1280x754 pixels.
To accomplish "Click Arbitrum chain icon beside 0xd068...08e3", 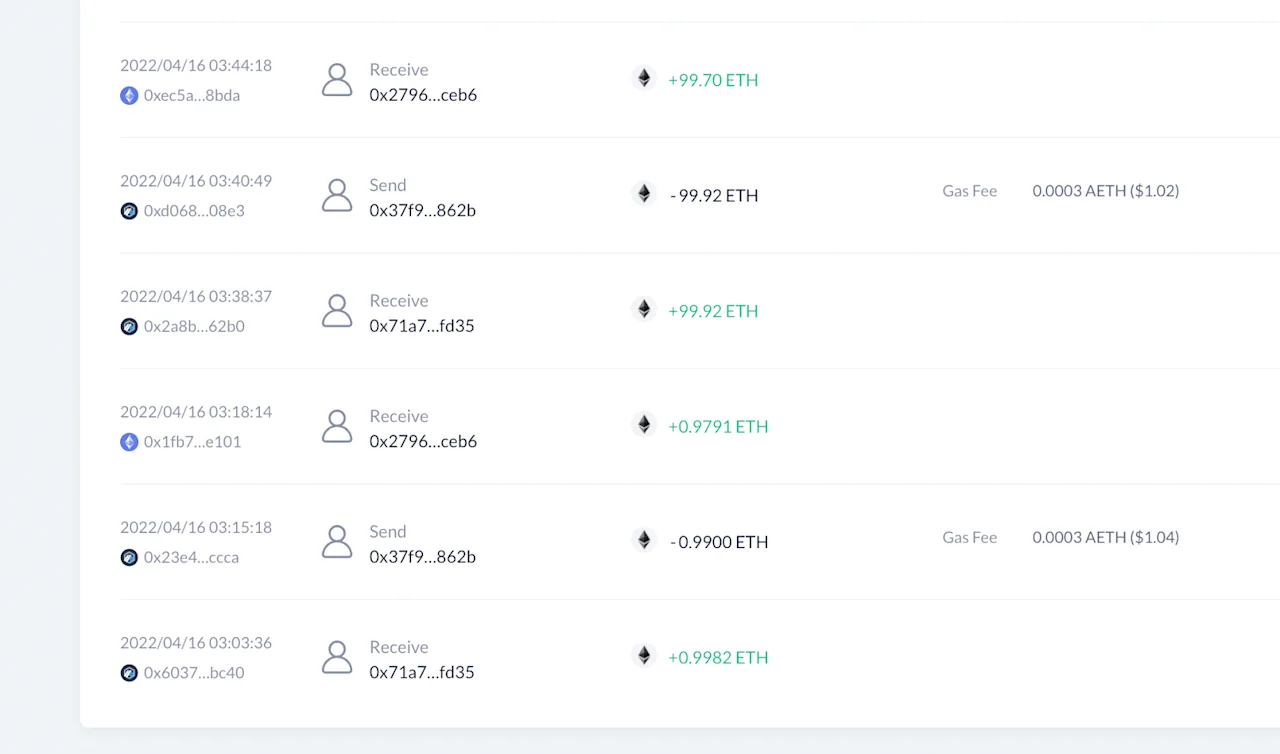I will (129, 211).
